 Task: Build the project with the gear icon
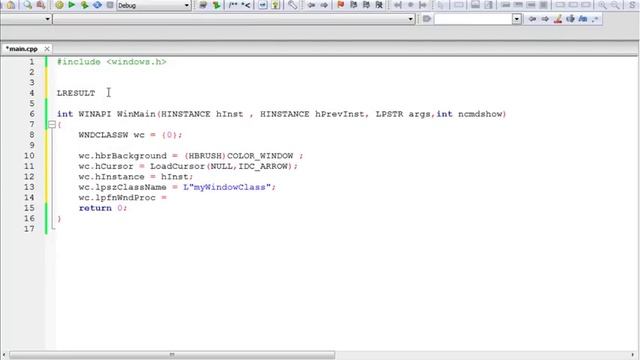[59, 5]
